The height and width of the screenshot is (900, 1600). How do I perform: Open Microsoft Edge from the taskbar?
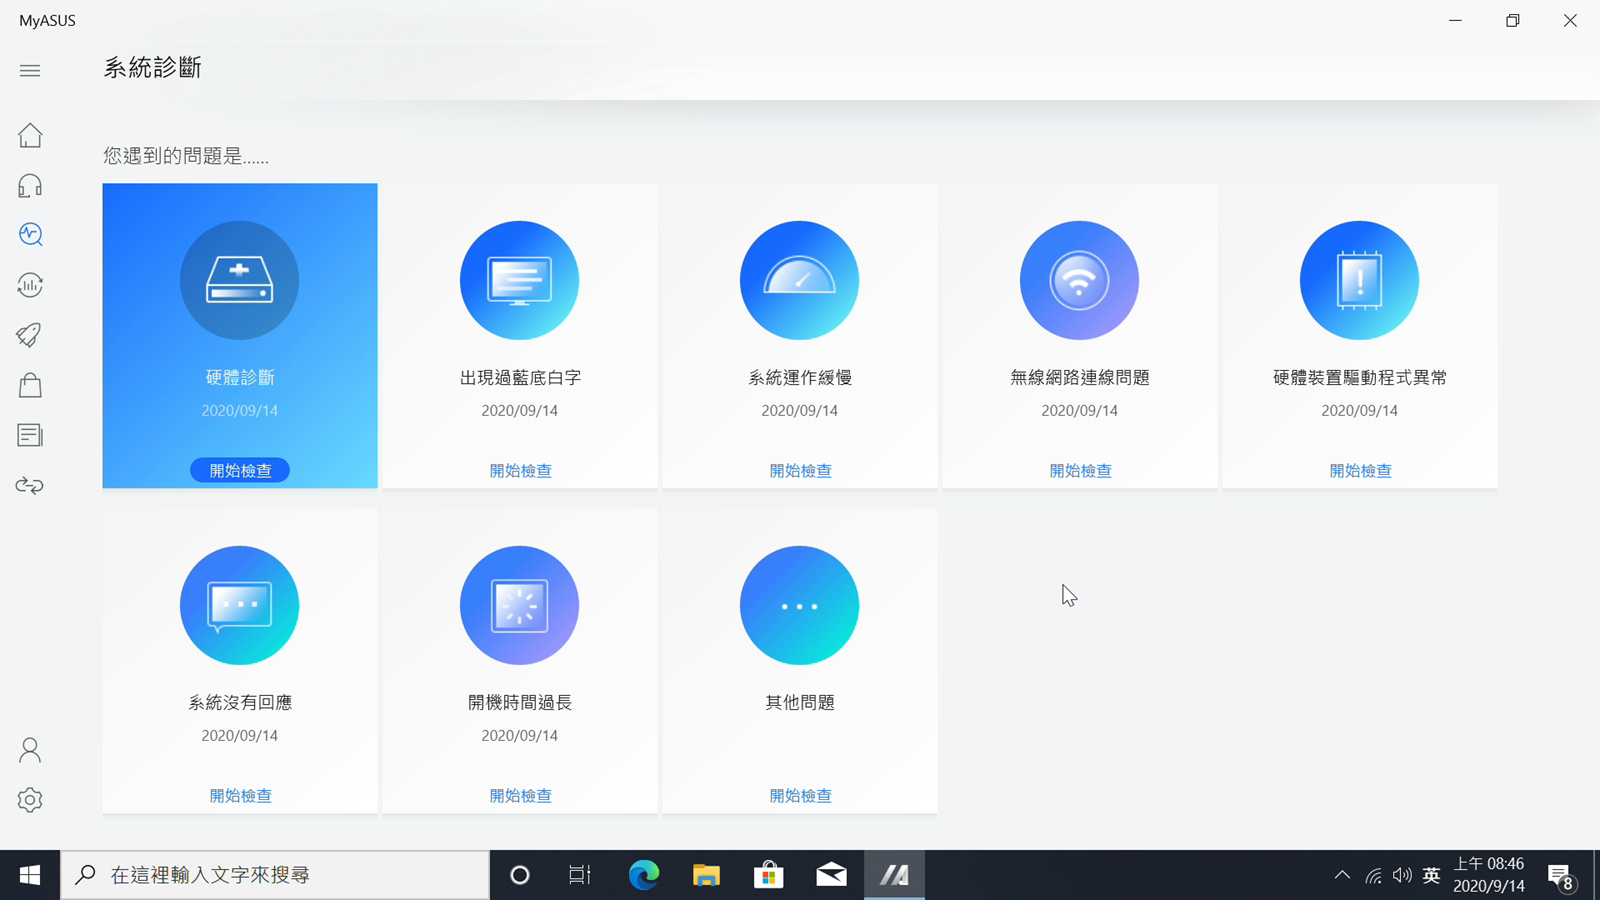[x=643, y=875]
